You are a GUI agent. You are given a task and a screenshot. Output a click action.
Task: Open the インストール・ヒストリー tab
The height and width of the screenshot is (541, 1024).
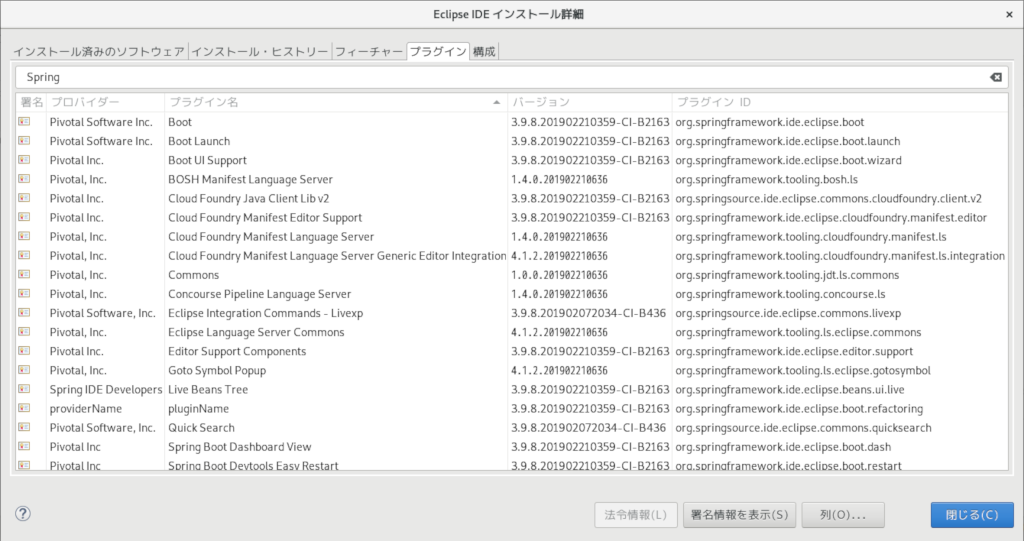[259, 51]
